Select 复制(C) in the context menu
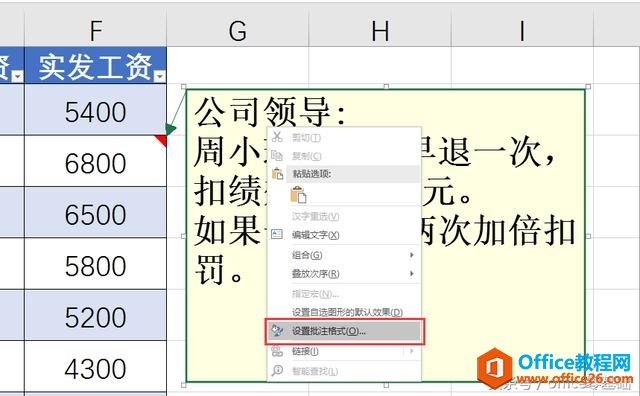 306,156
